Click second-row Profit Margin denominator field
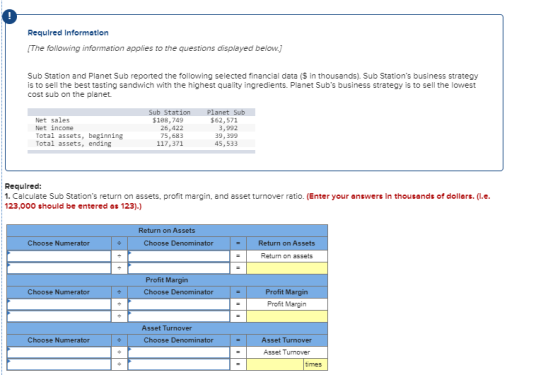Screen dimensions: 560x375 tap(179, 316)
